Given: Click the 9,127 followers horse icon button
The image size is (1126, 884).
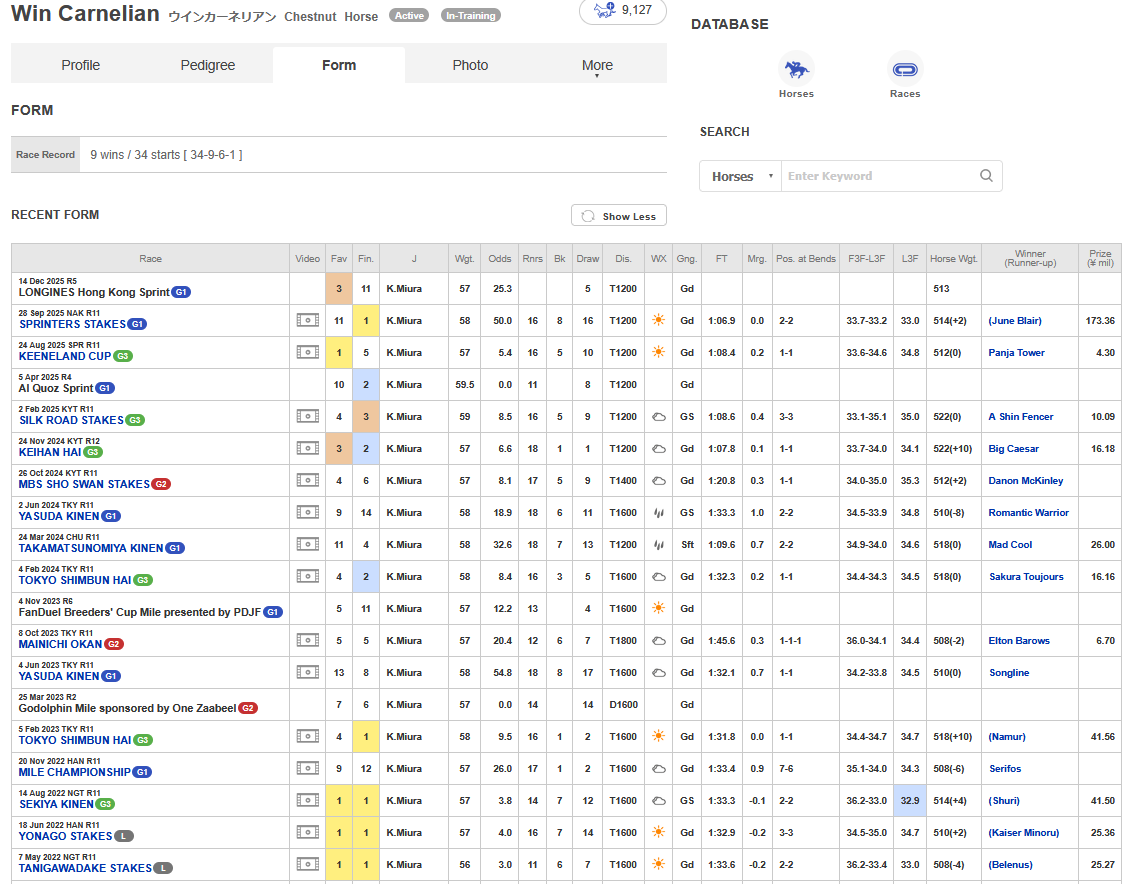Looking at the screenshot, I should [623, 10].
